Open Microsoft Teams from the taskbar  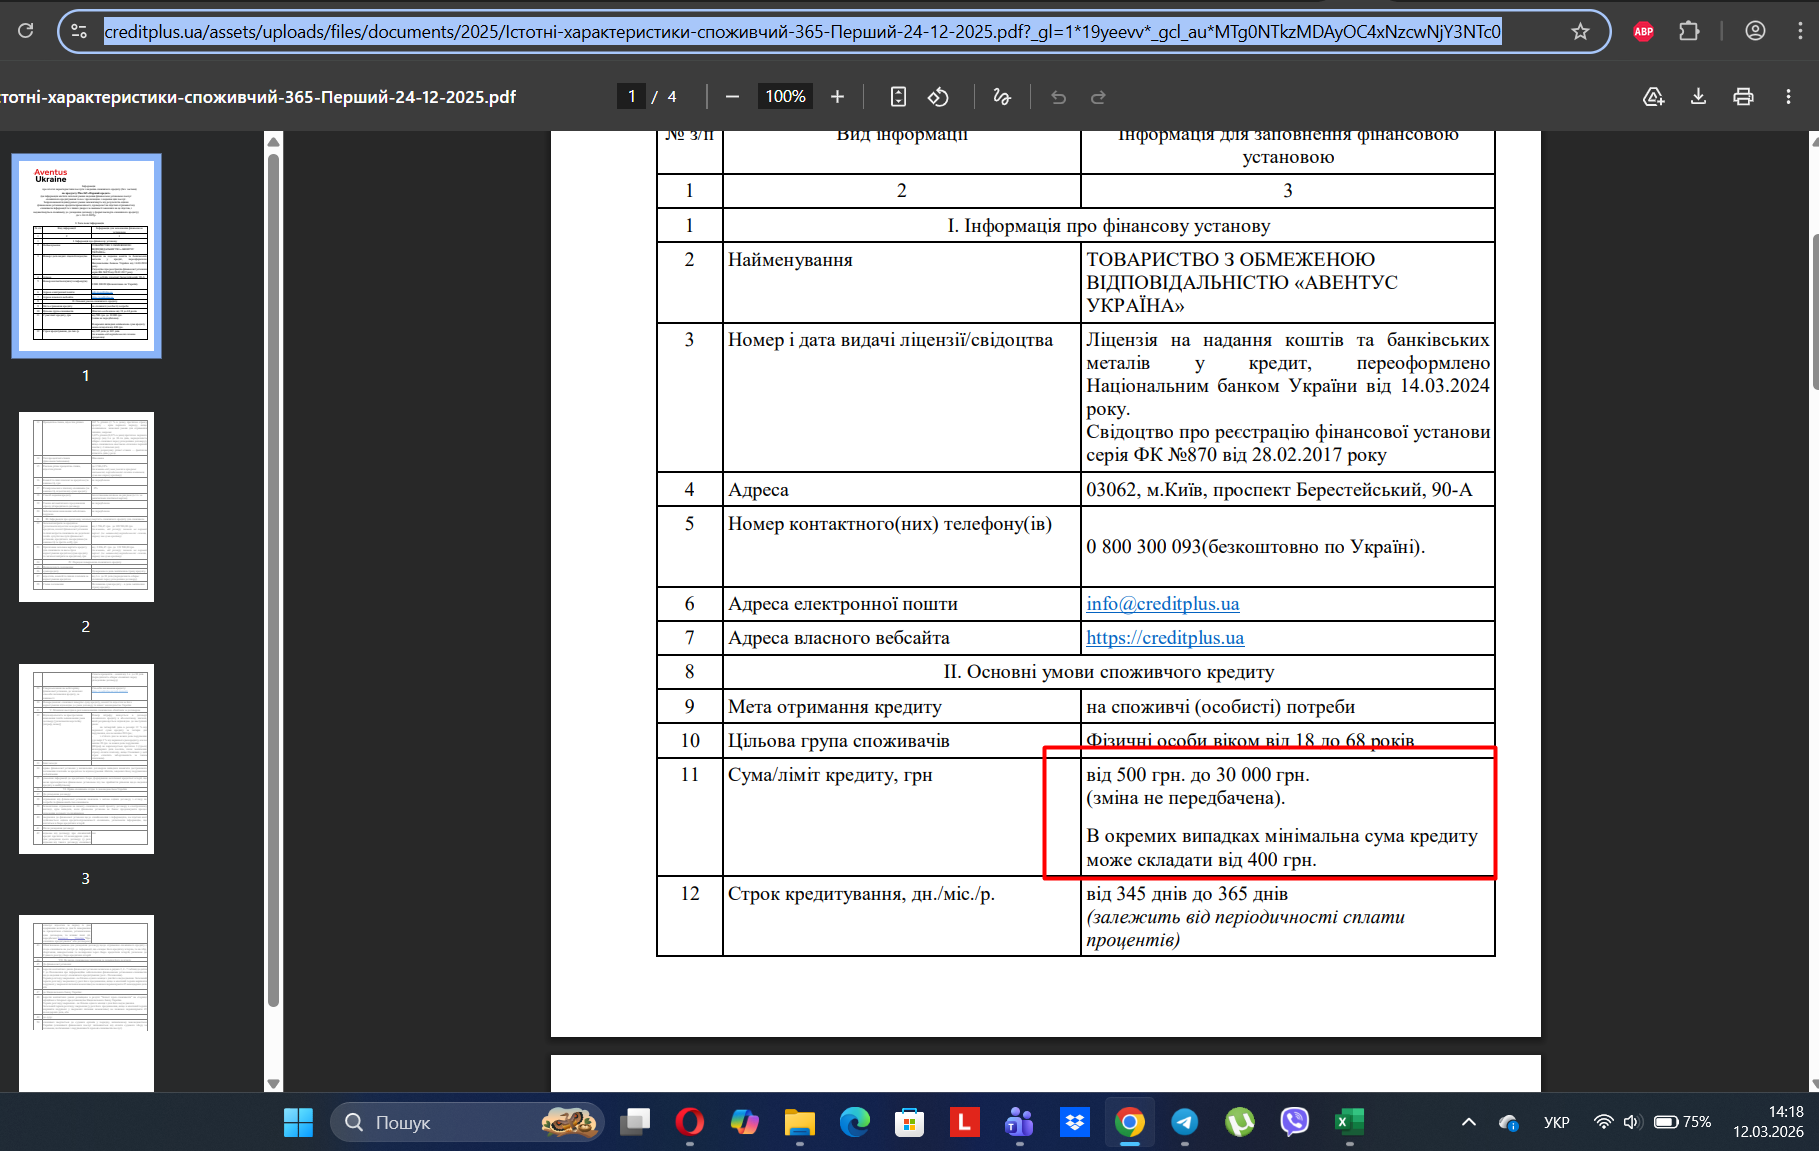1019,1122
